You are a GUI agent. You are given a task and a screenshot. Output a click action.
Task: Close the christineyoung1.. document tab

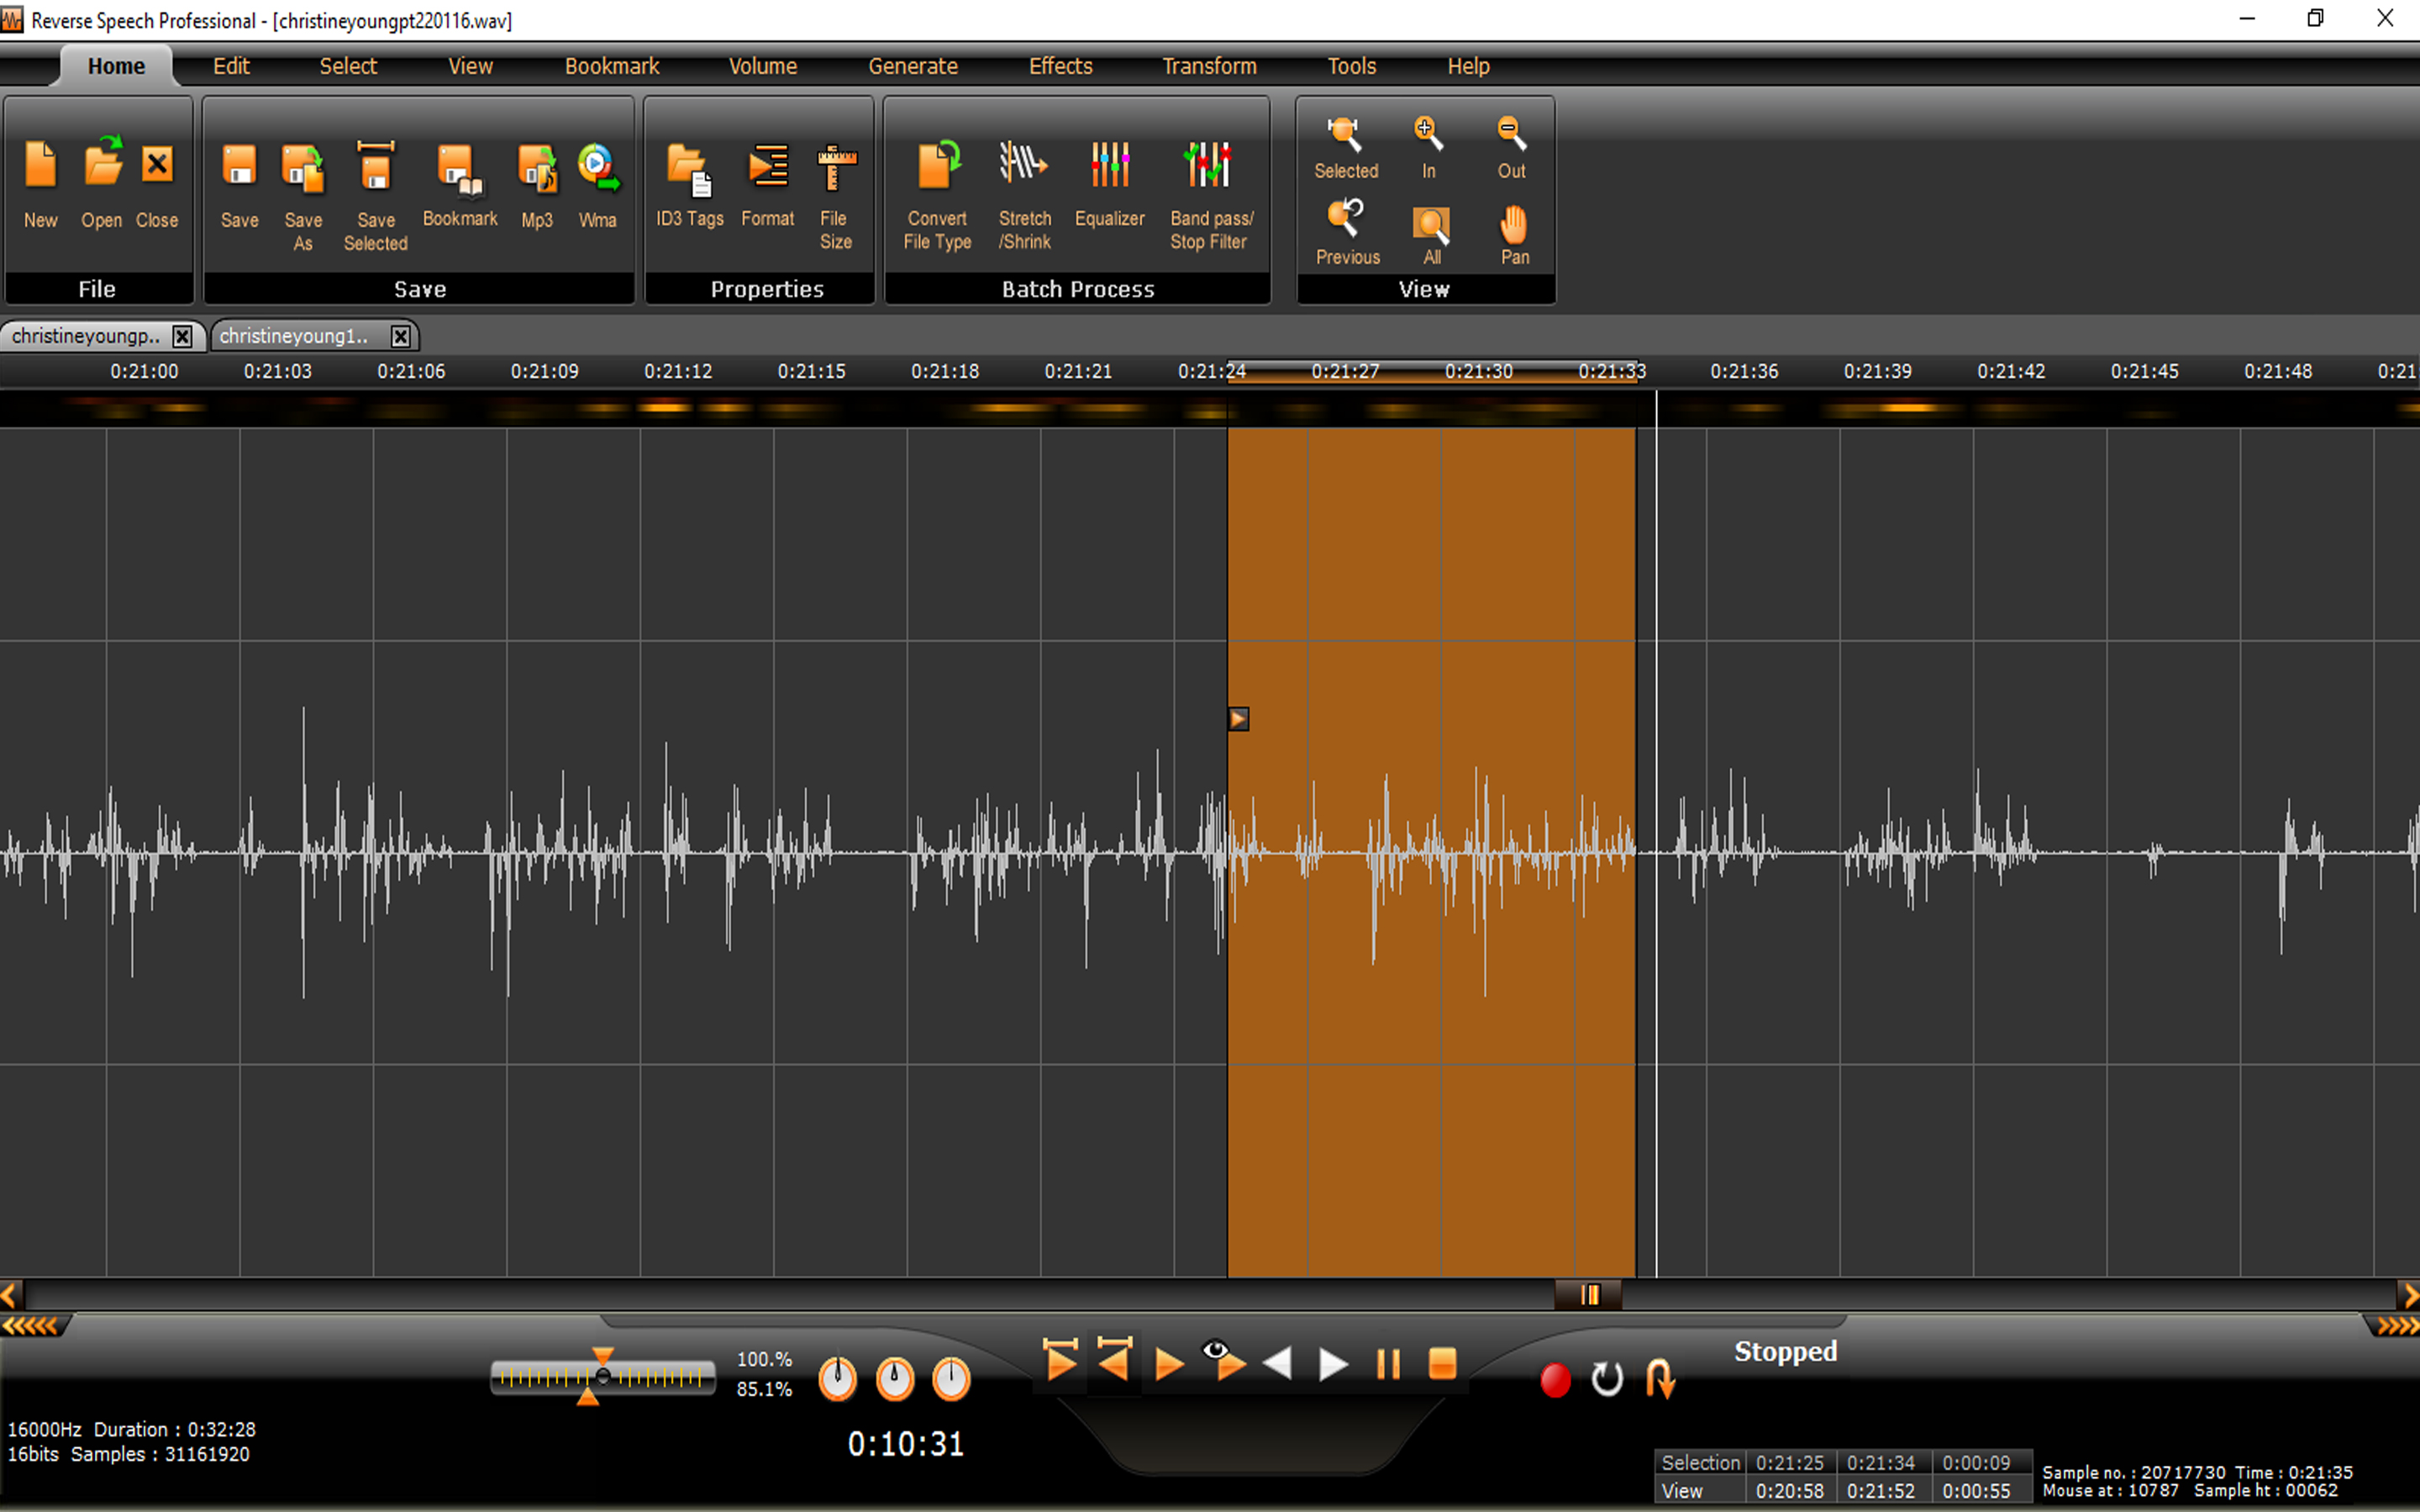click(x=400, y=336)
